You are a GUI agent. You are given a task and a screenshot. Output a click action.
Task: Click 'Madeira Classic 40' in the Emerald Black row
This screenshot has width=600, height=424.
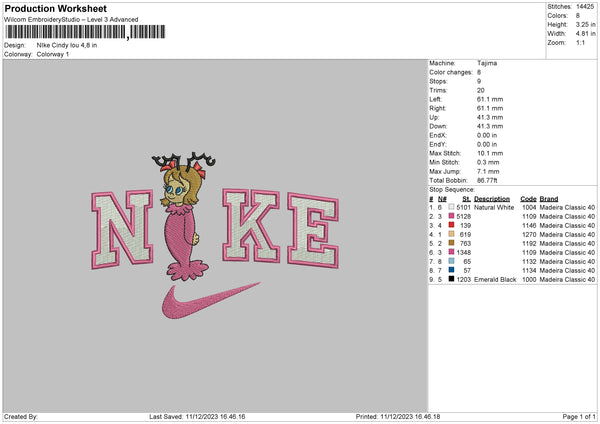(567, 279)
